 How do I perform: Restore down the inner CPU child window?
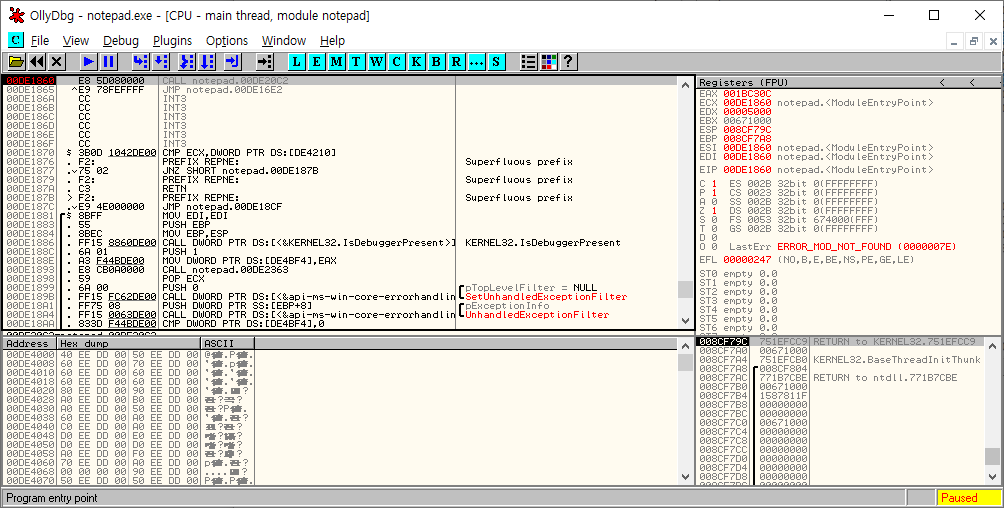[x=974, y=42]
